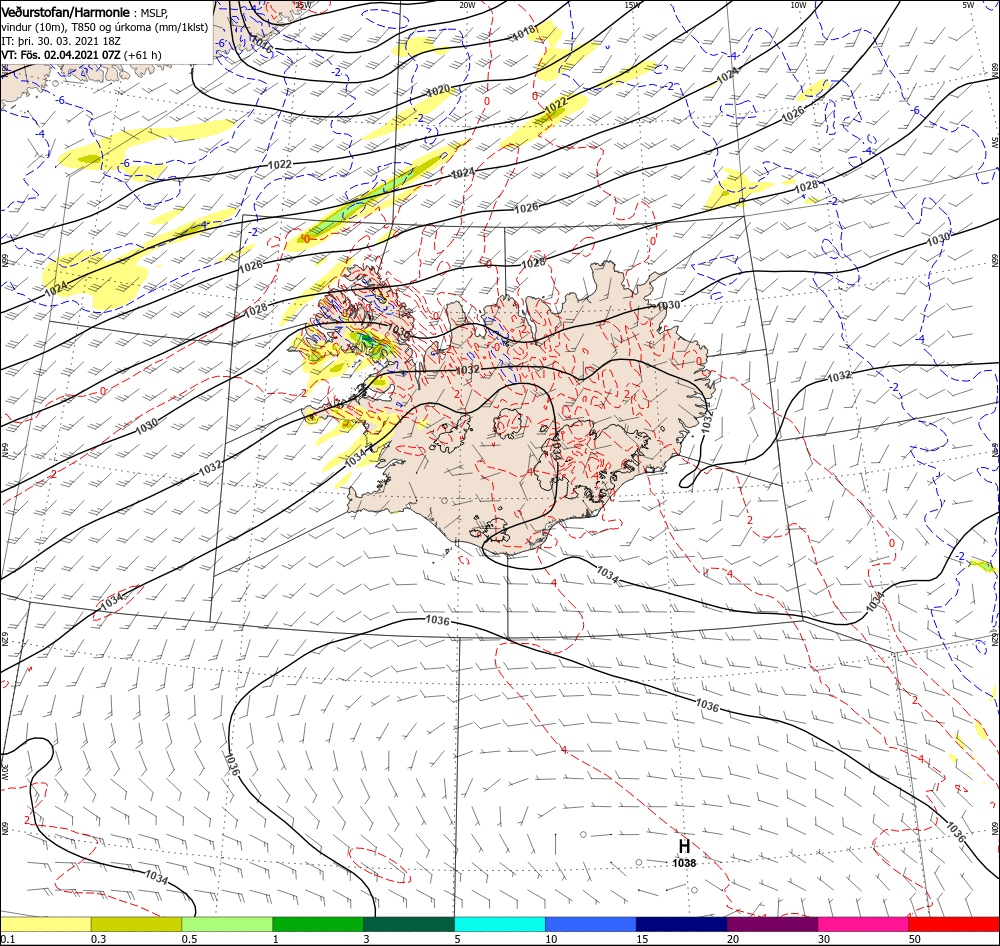
Task: Click the 25W longitude label
Action: (304, 5)
